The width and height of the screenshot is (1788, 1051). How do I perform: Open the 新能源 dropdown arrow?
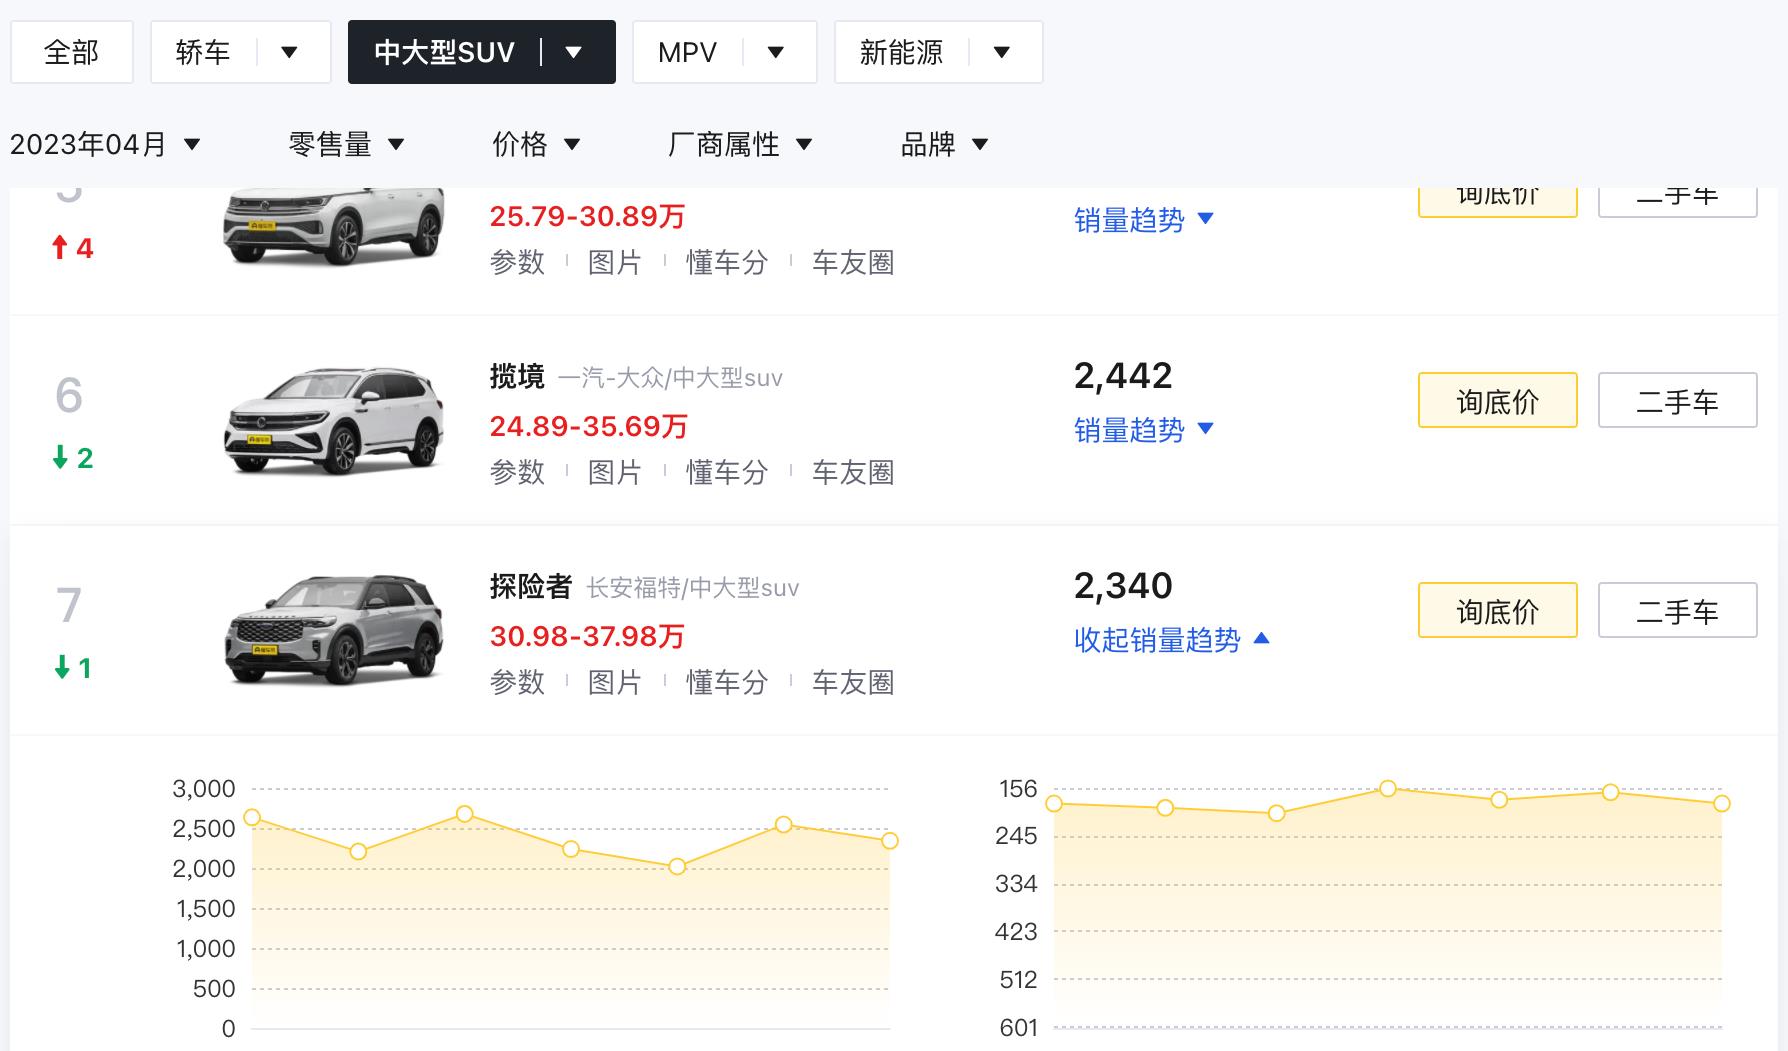[x=1002, y=52]
